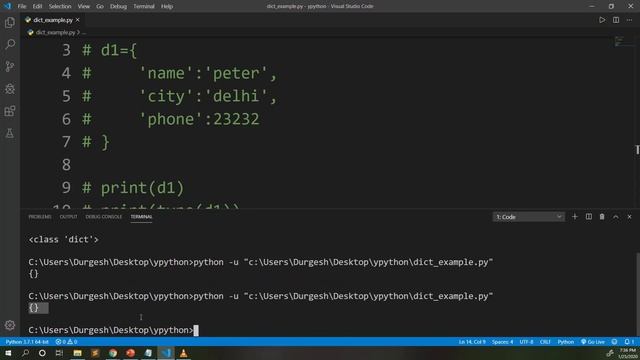Click the highlighted {} terminal output
Screen dimensions: 640x360
coord(38,308)
